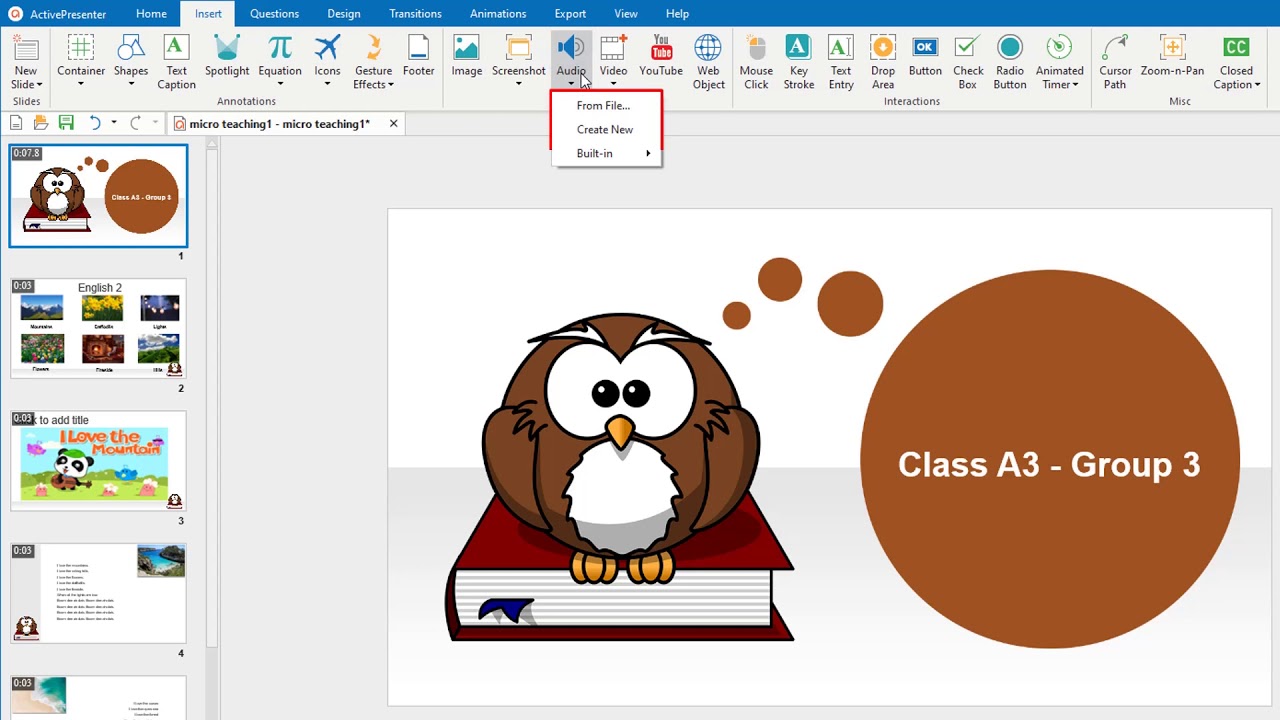Insert a Radio Button
1280x720 pixels.
(x=1010, y=62)
